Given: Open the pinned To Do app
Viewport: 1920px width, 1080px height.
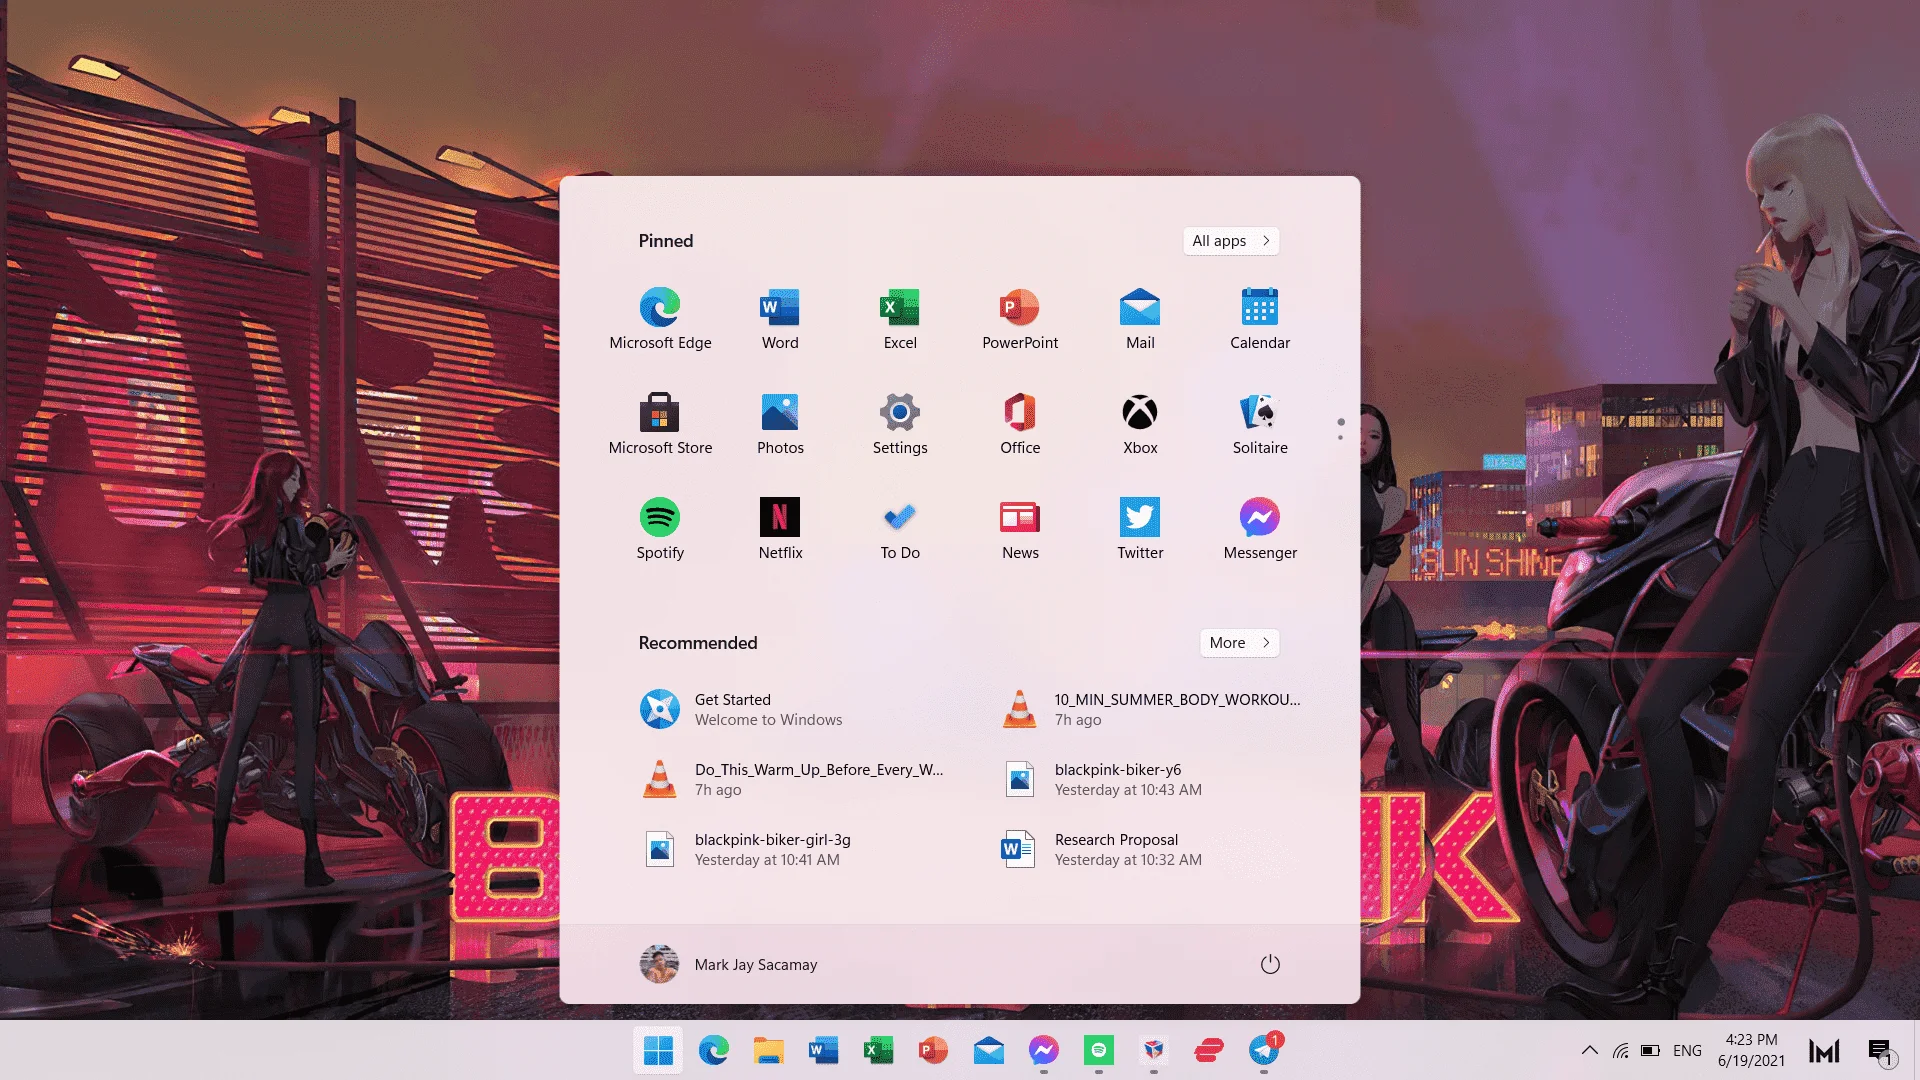Looking at the screenshot, I should pyautogui.click(x=900, y=529).
